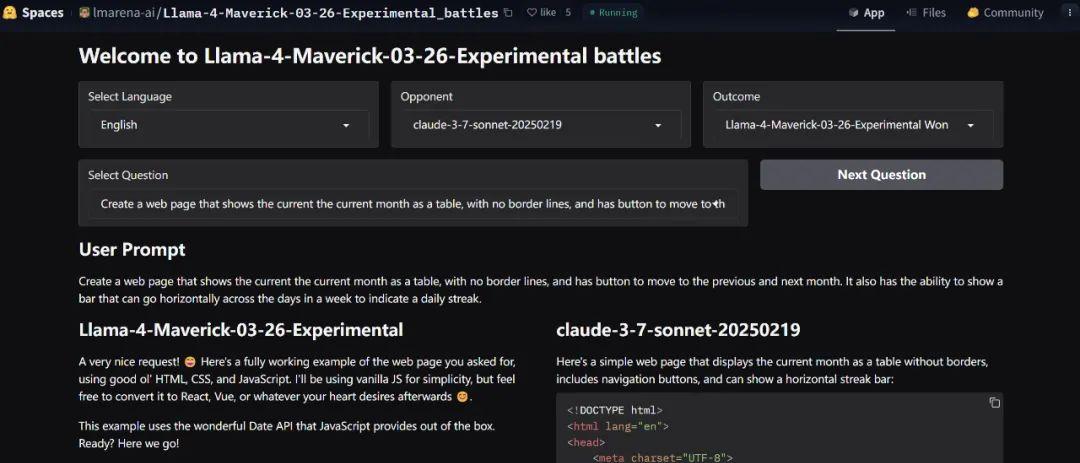Click the Files tab icon
Screen dimensions: 1080x463
[x=911, y=12]
